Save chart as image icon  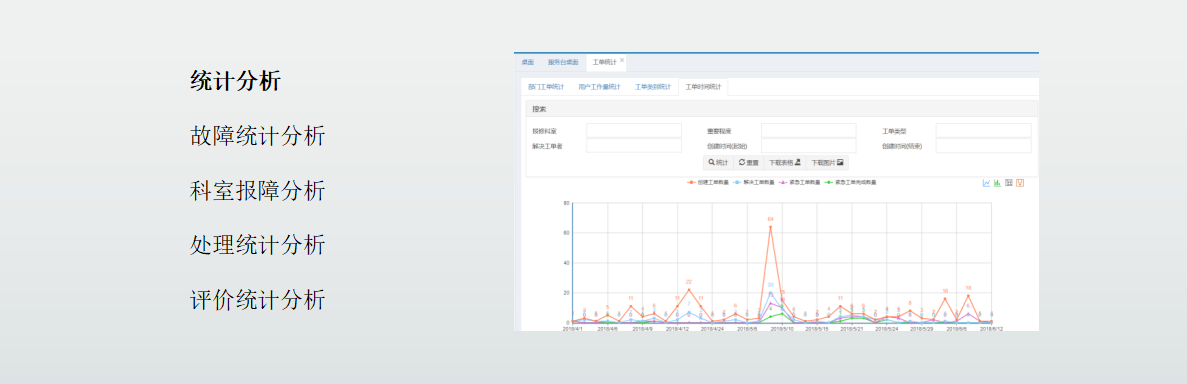[x=1020, y=183]
